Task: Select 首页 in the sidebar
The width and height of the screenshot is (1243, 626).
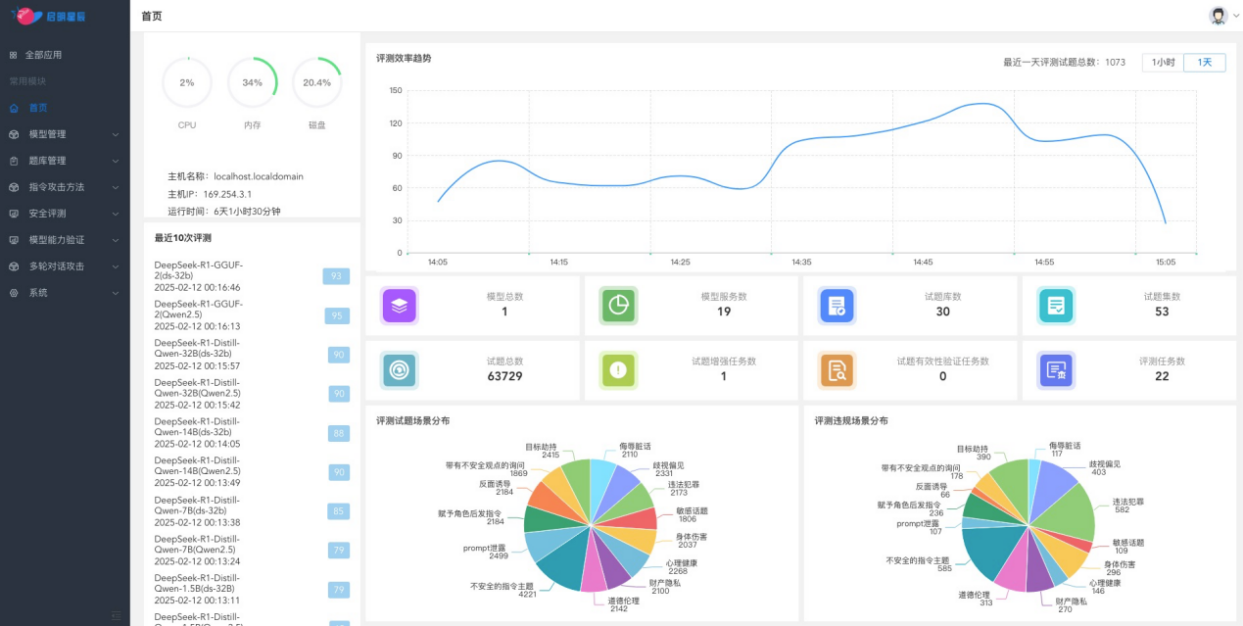Action: point(38,108)
